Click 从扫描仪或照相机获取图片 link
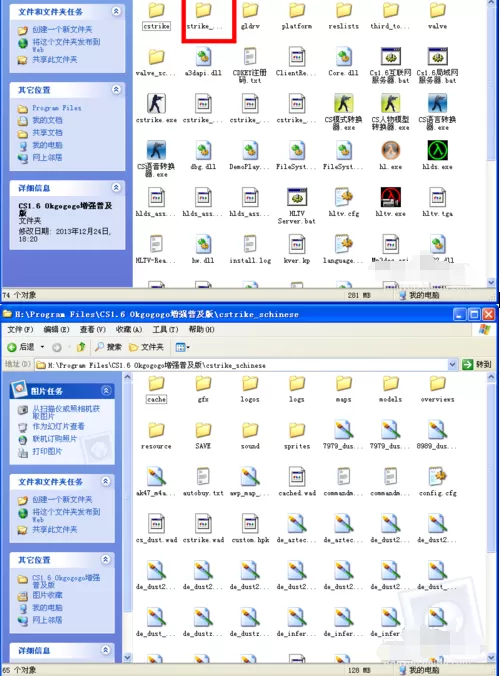This screenshot has height=676, width=501. click(66, 412)
